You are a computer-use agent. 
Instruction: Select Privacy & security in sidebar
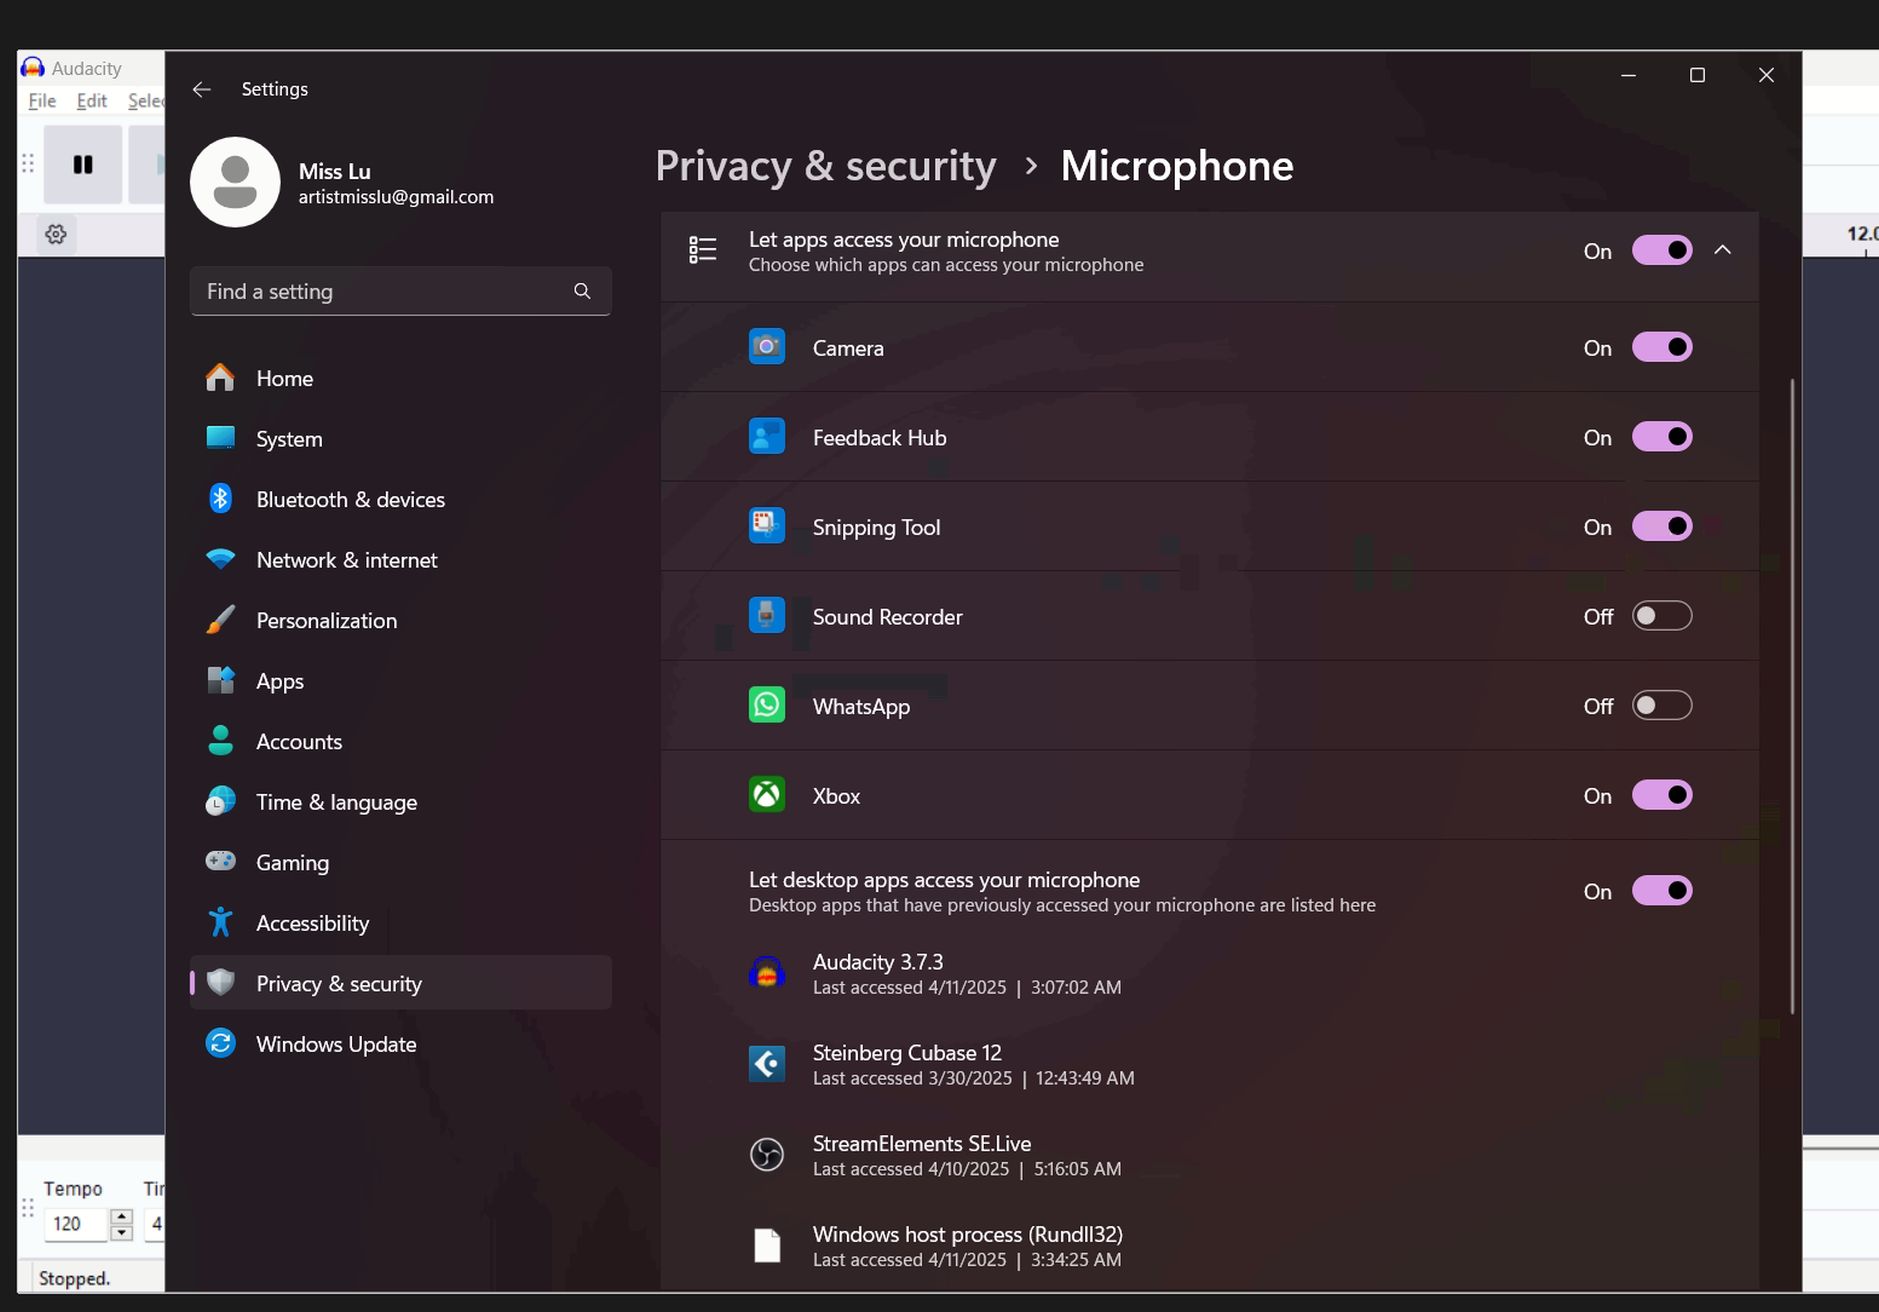pos(400,983)
